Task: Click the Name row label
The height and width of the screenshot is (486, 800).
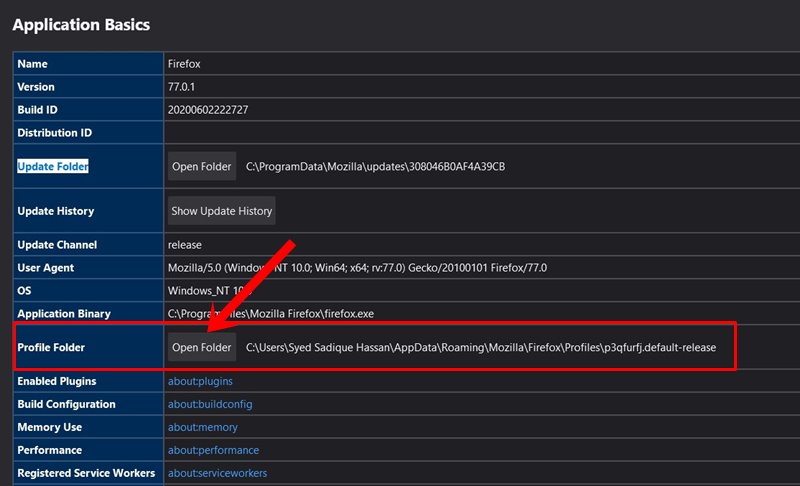Action: (x=32, y=64)
